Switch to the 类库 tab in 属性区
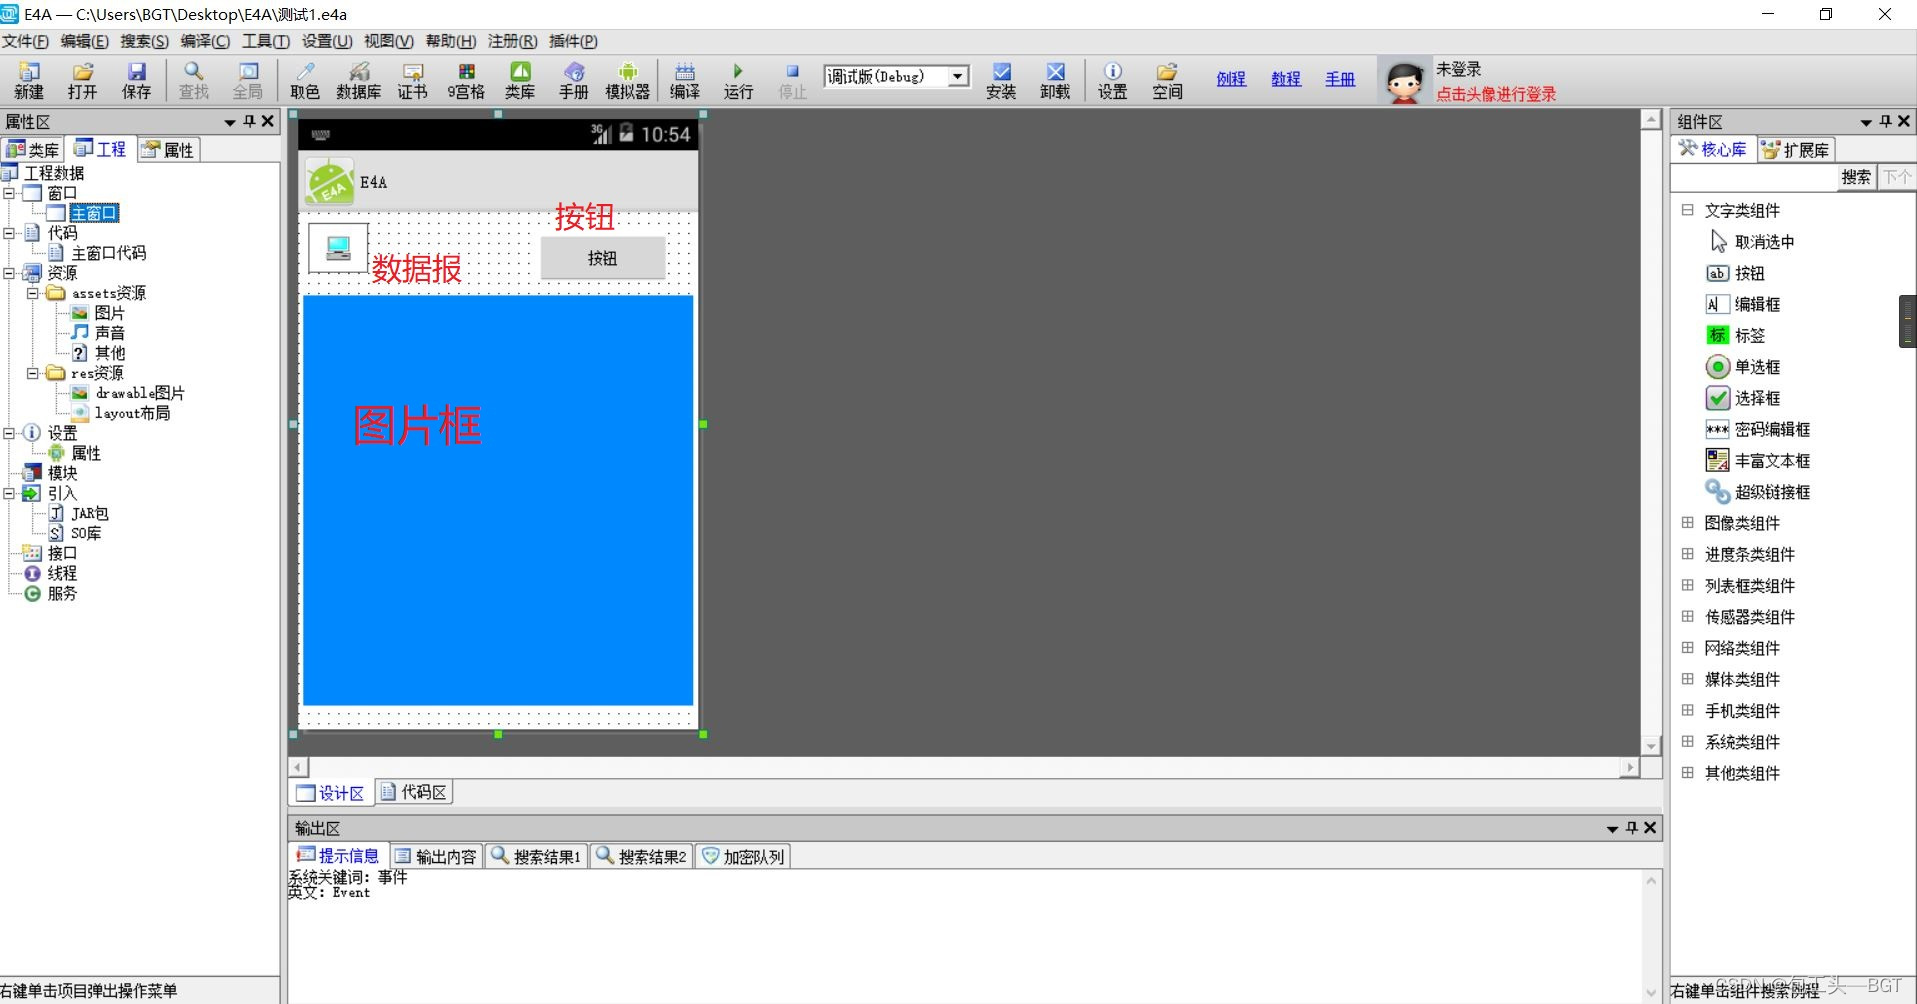 [x=32, y=150]
